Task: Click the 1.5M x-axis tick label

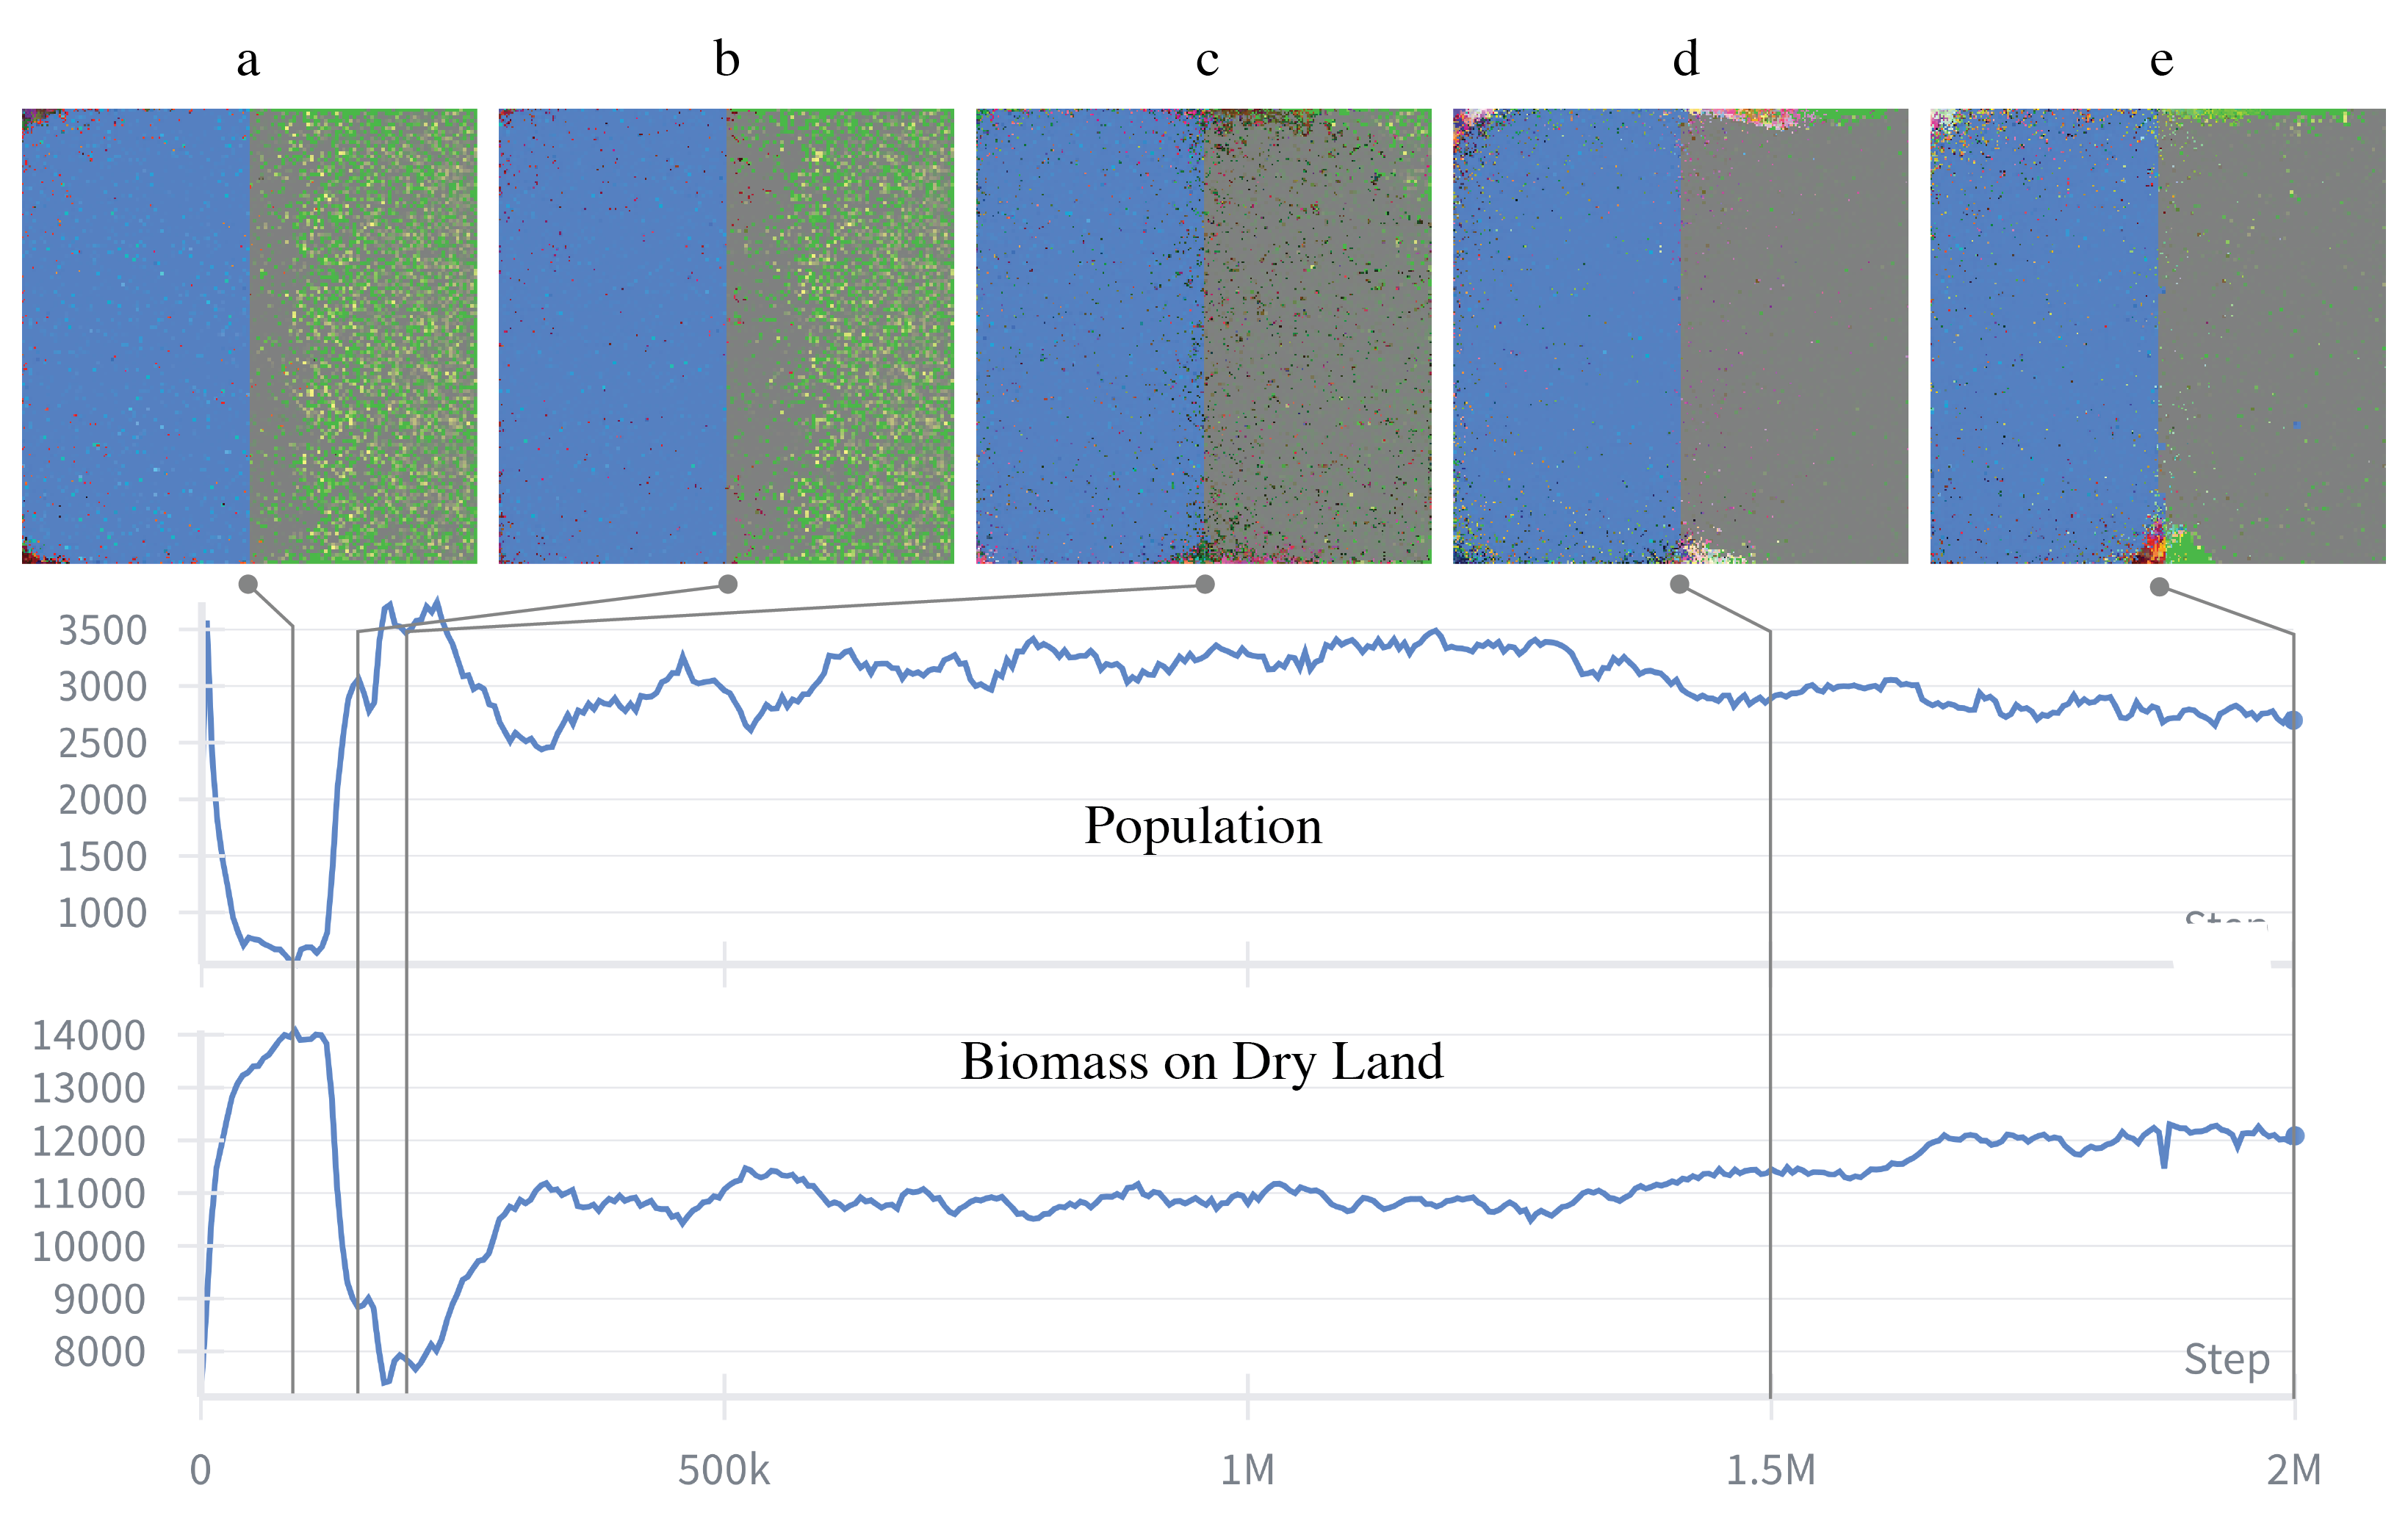Action: pos(1770,1470)
